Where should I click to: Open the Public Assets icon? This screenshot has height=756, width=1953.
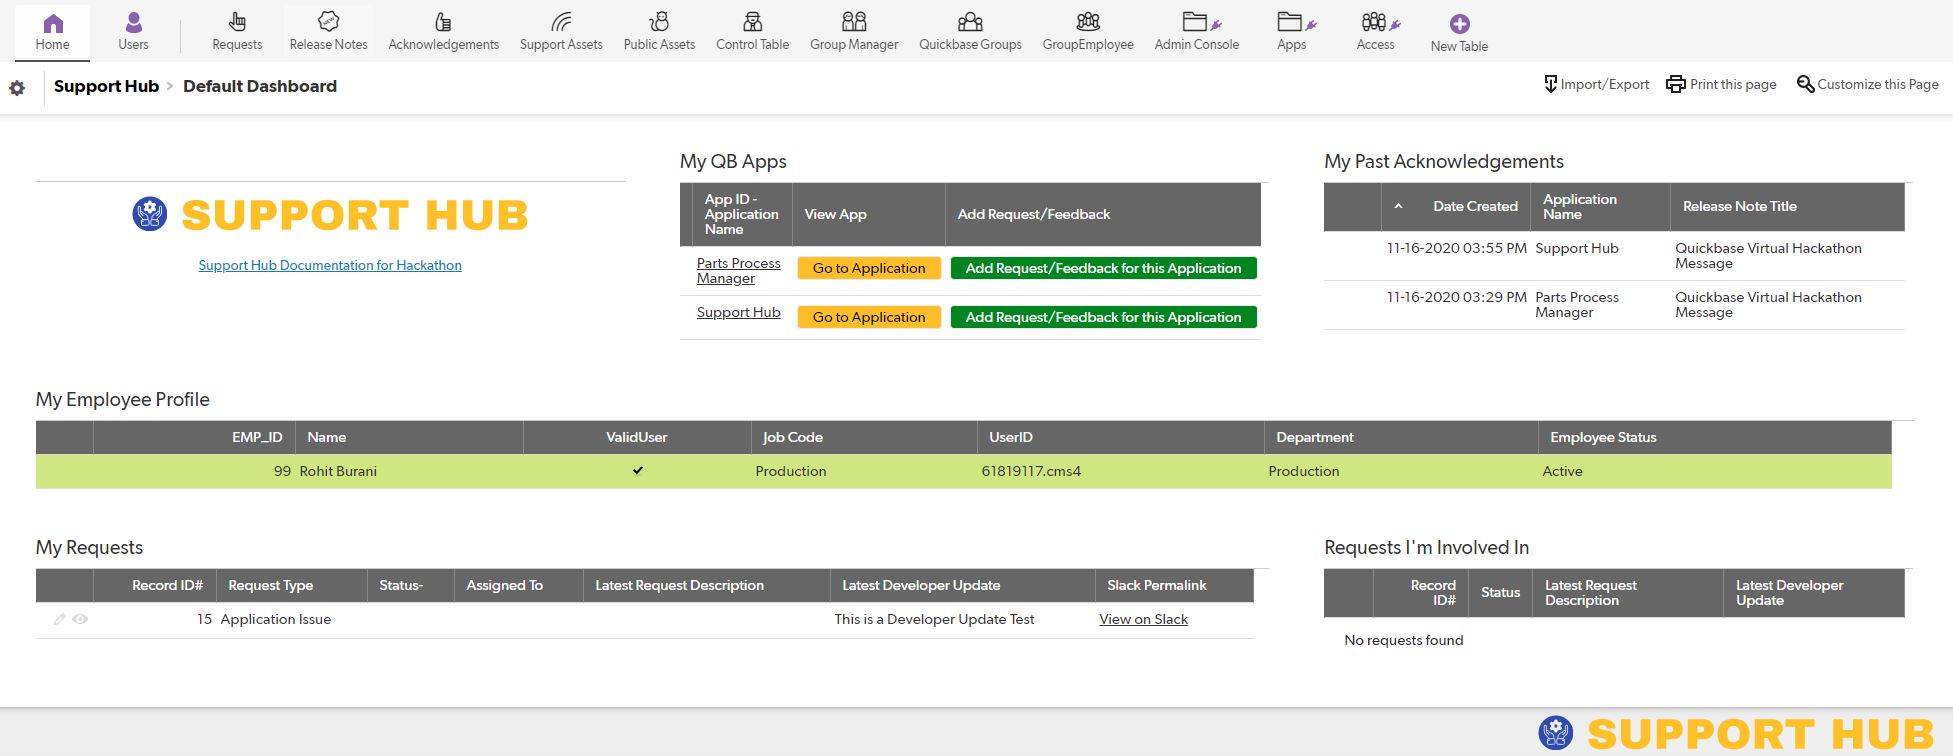659,21
